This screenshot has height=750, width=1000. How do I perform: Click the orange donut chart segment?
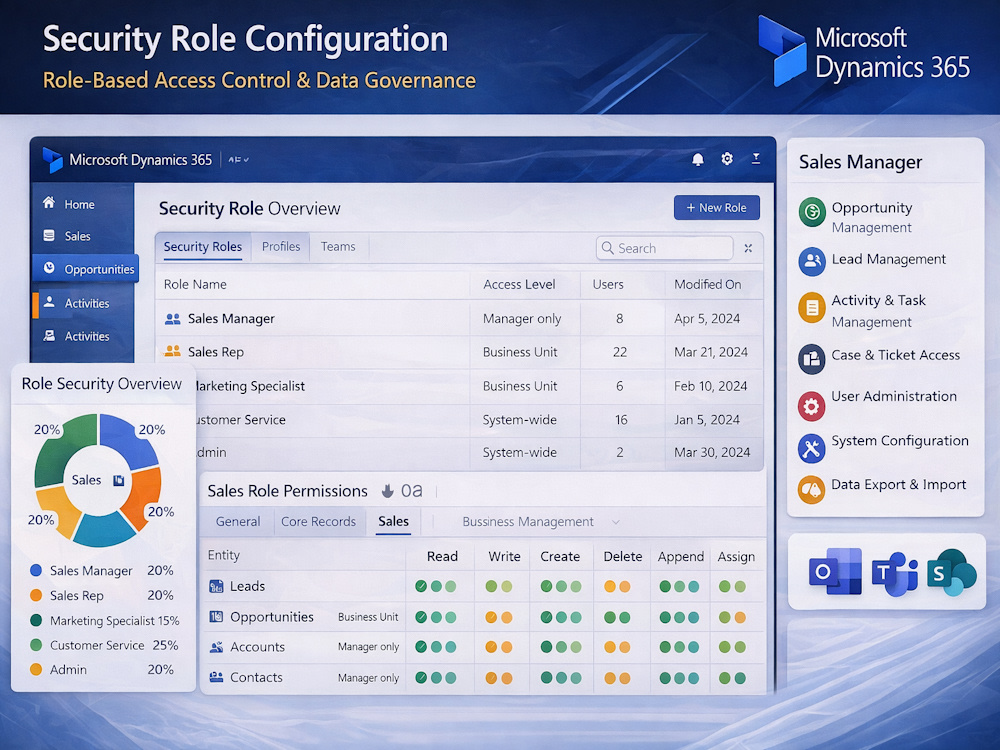(142, 499)
